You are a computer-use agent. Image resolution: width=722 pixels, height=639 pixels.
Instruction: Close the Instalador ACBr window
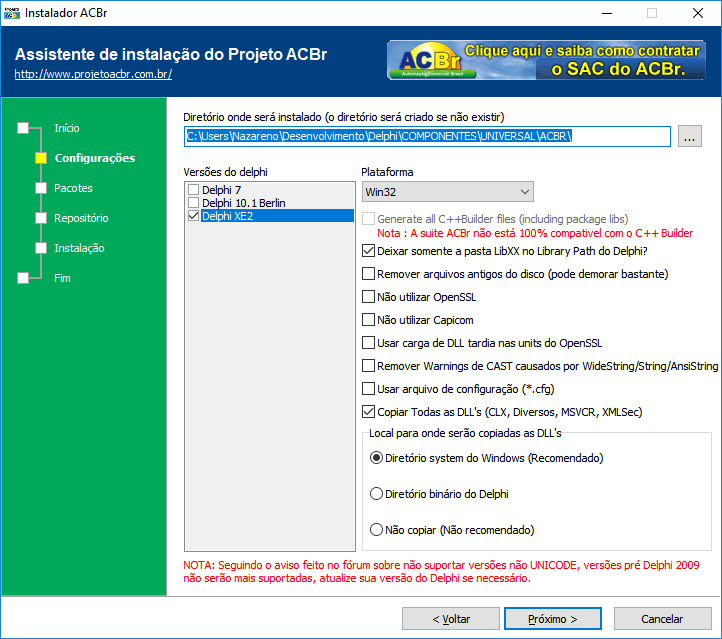click(698, 13)
